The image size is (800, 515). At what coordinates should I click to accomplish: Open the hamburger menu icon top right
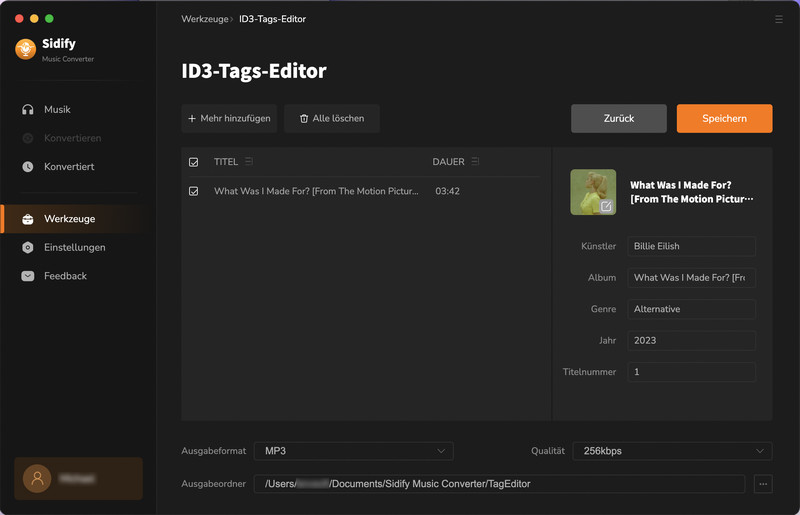[x=779, y=19]
